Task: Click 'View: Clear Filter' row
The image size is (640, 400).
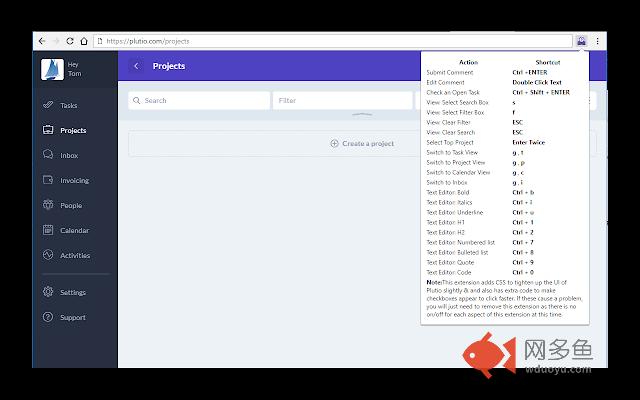Action: [505, 122]
